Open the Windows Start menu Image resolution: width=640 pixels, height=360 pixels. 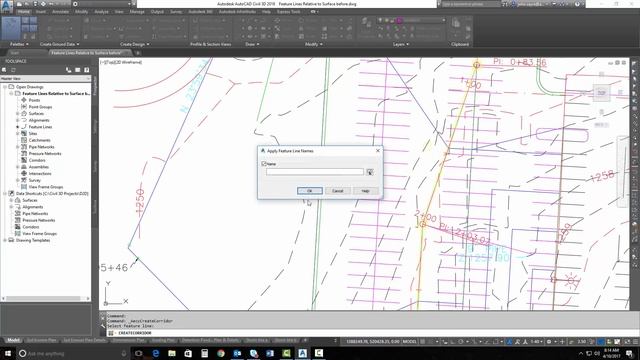8,353
